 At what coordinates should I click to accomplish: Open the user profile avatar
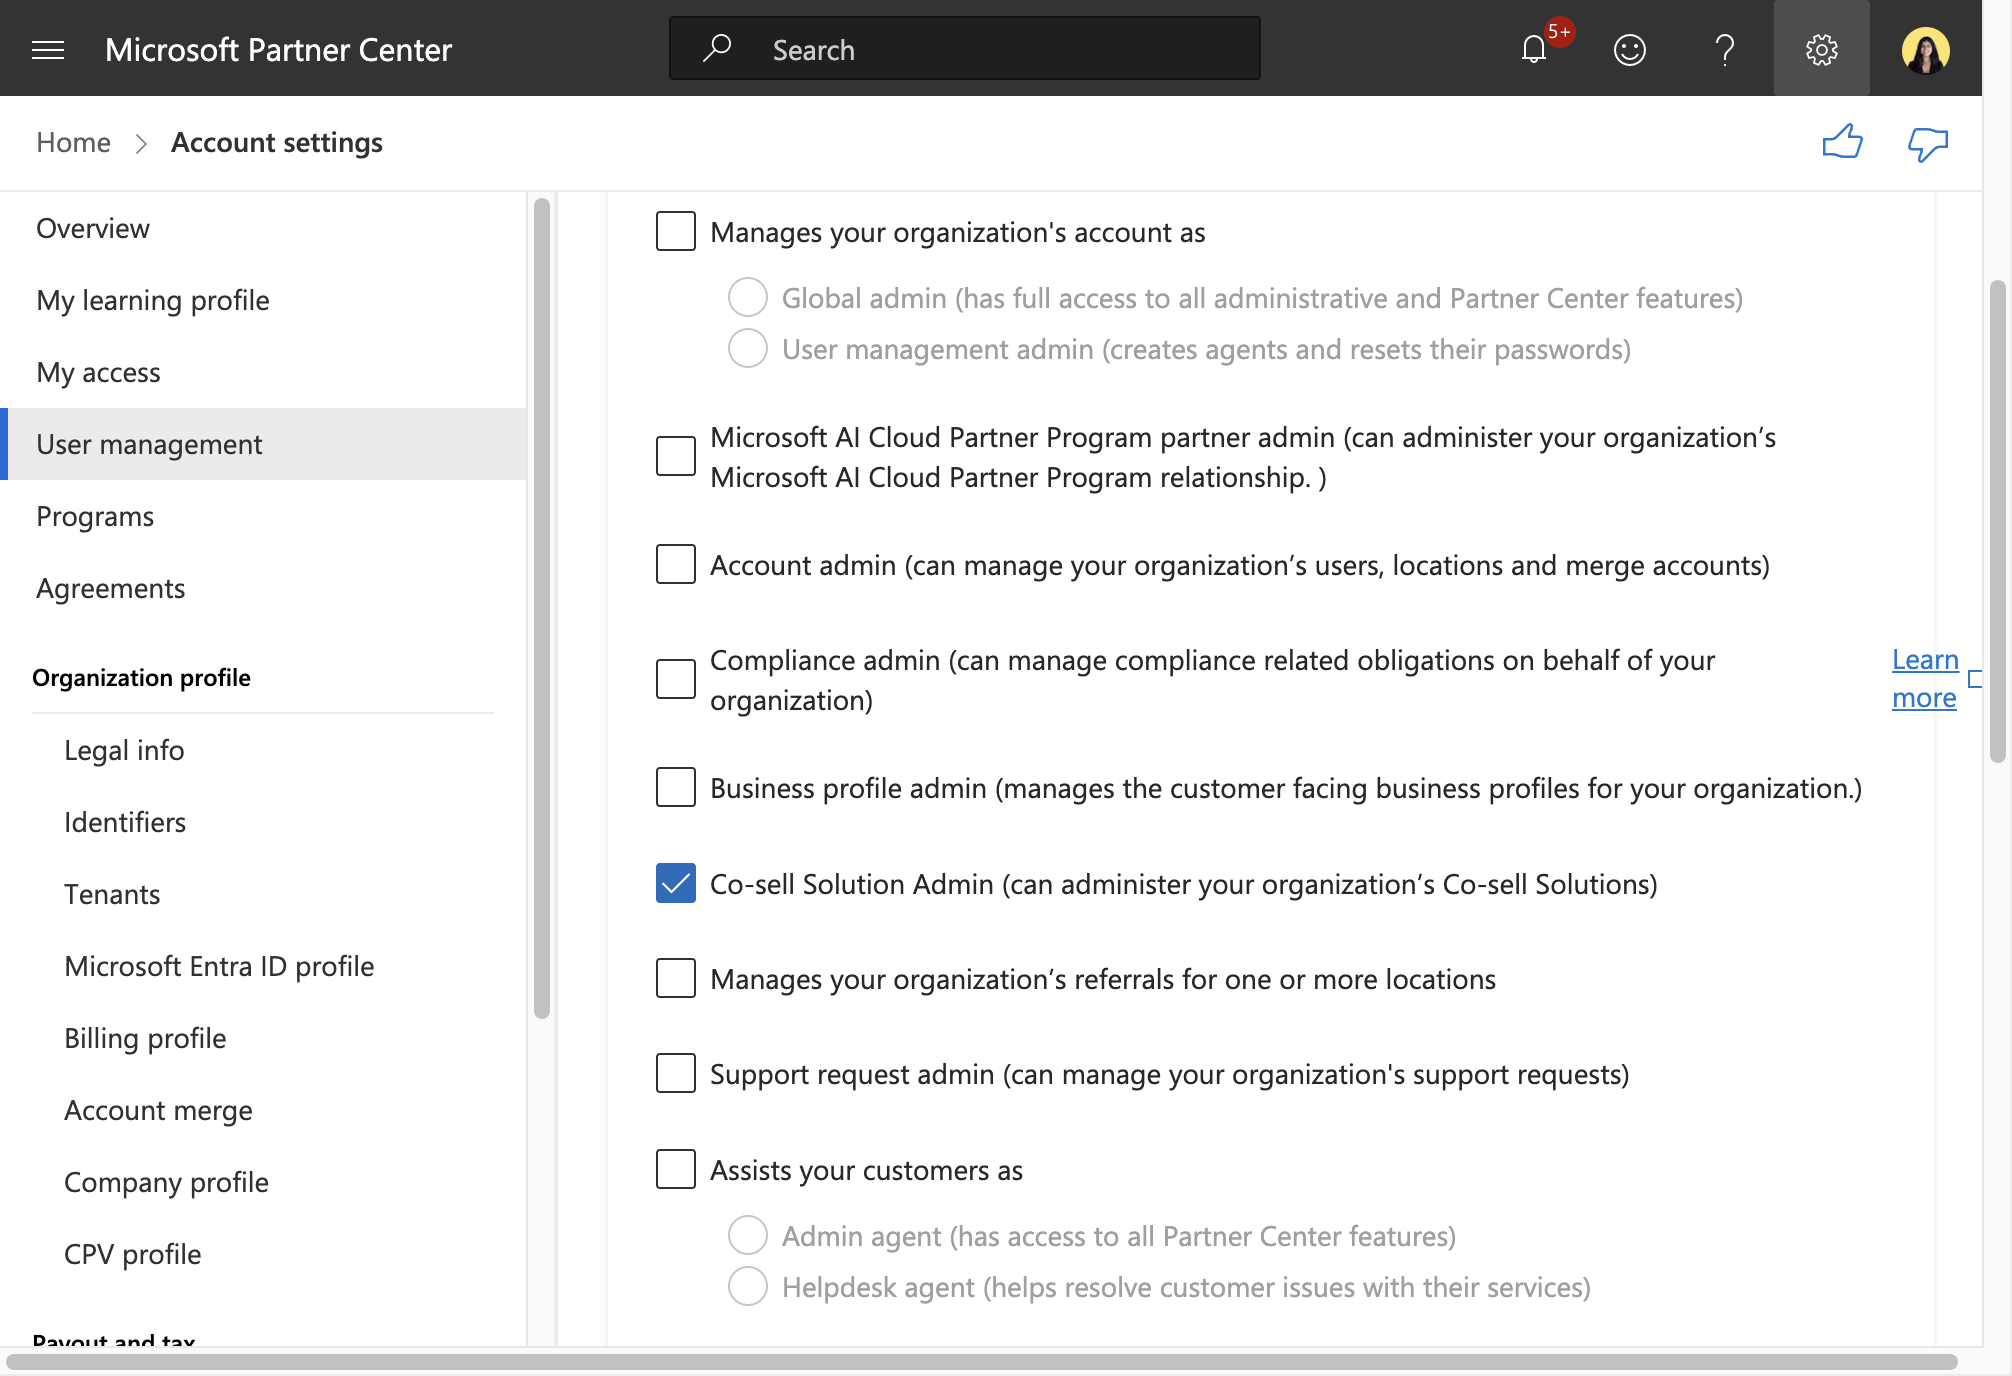1926,49
